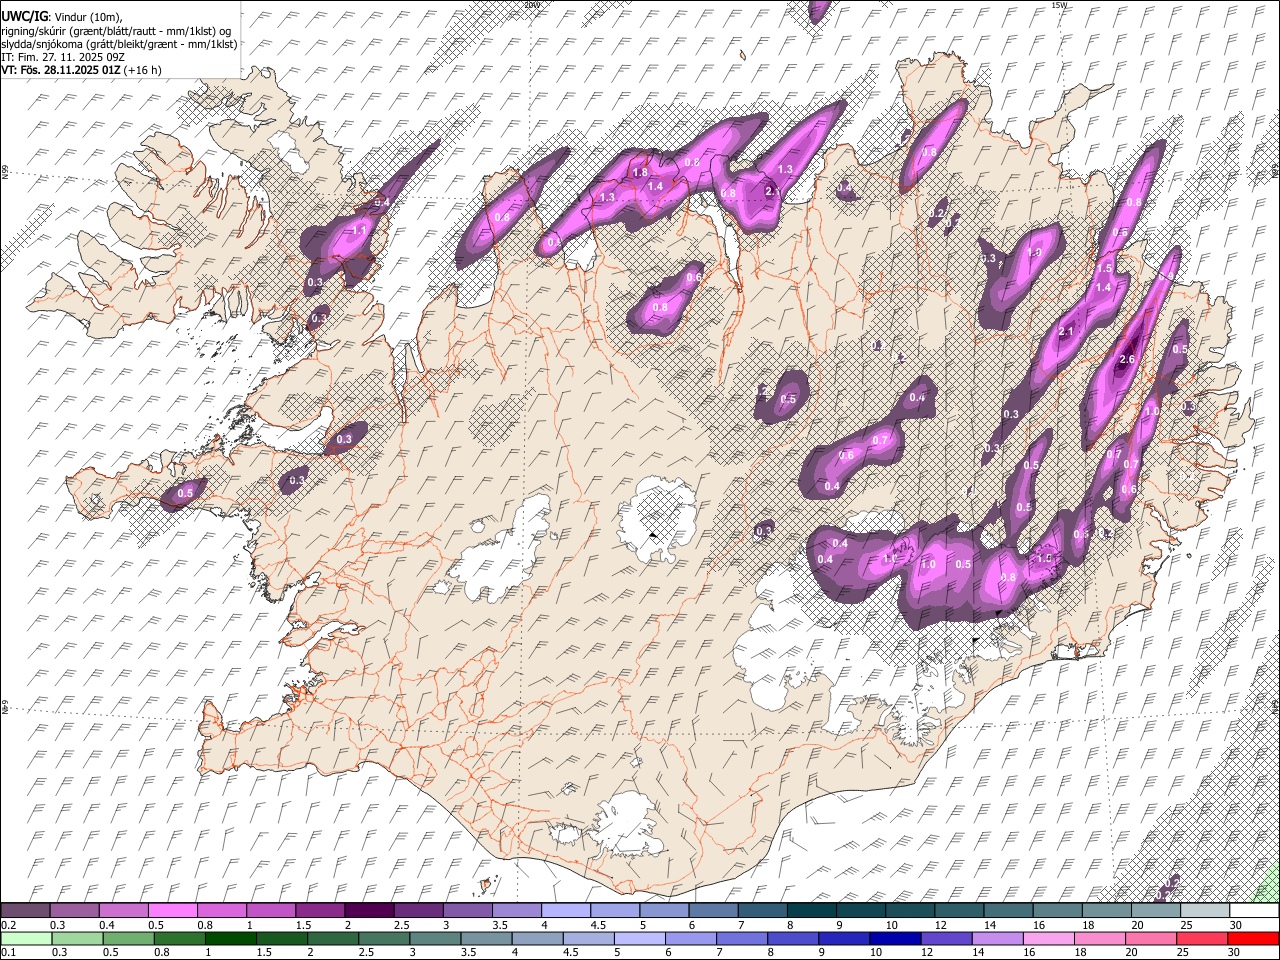Click the 2.6 precipitation value on the map

coord(1127,360)
